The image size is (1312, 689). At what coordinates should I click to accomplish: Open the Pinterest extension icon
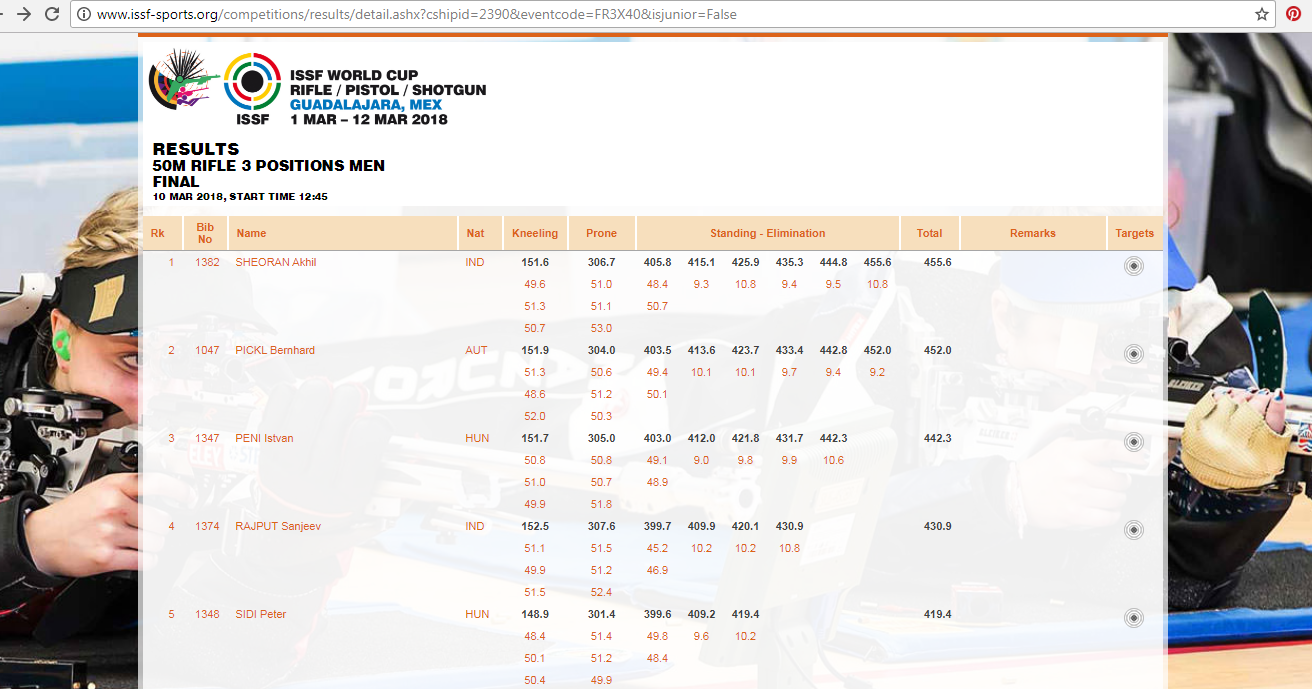(x=1294, y=15)
